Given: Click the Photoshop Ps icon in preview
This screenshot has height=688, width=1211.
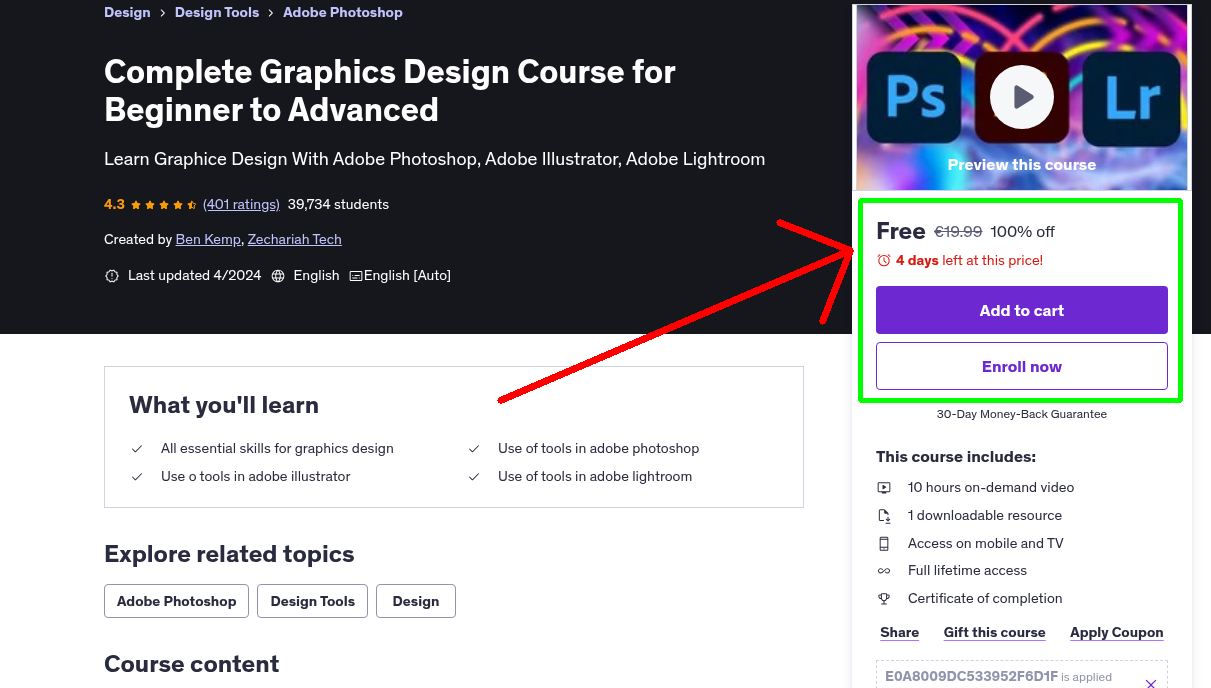Looking at the screenshot, I should click(914, 97).
